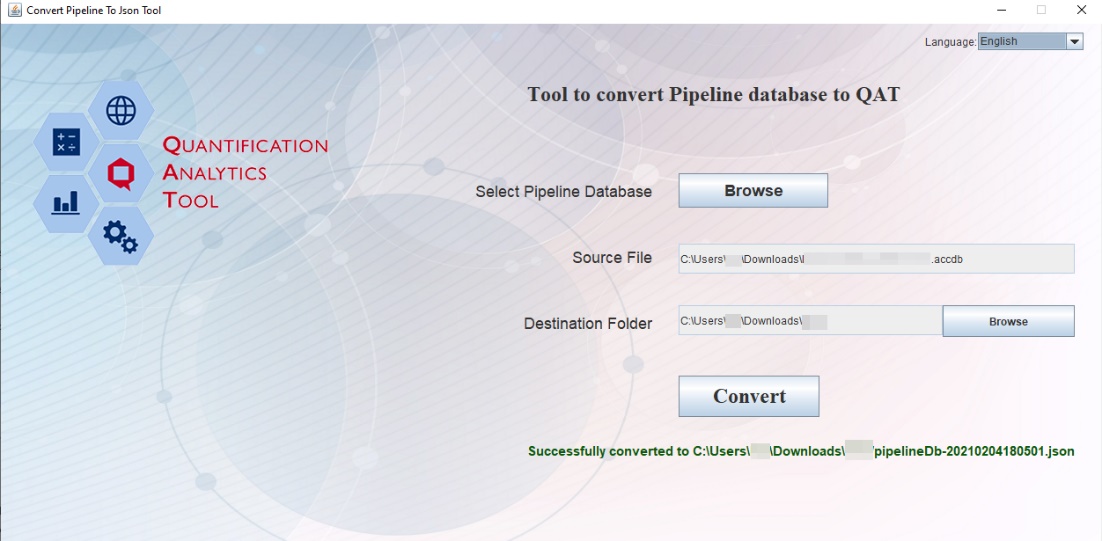The width and height of the screenshot is (1102, 541).
Task: Focus the Source File path field
Action: coord(876,259)
